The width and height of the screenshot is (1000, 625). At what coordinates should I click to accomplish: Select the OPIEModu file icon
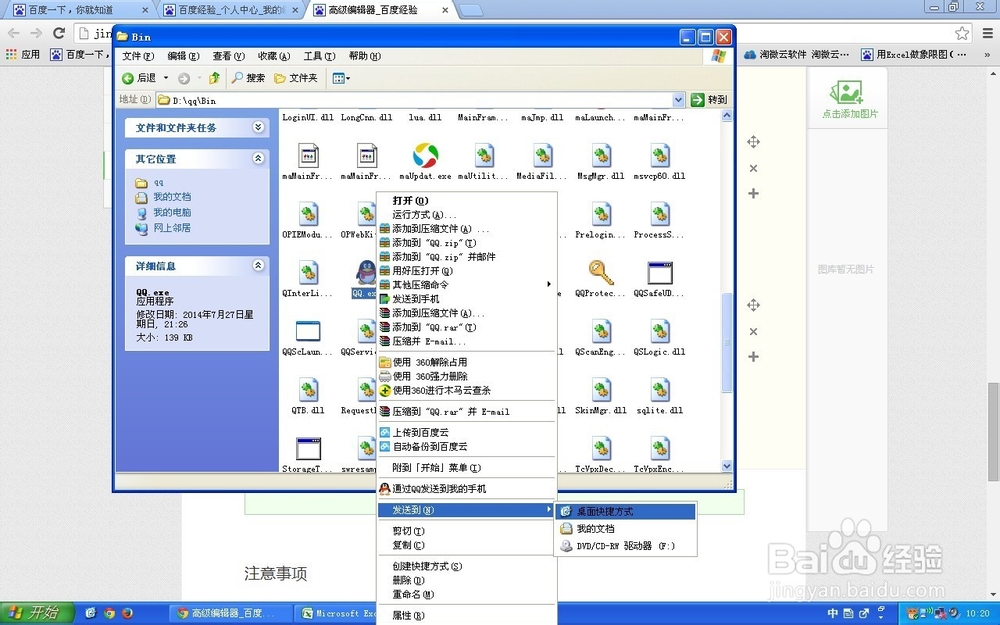point(308,214)
